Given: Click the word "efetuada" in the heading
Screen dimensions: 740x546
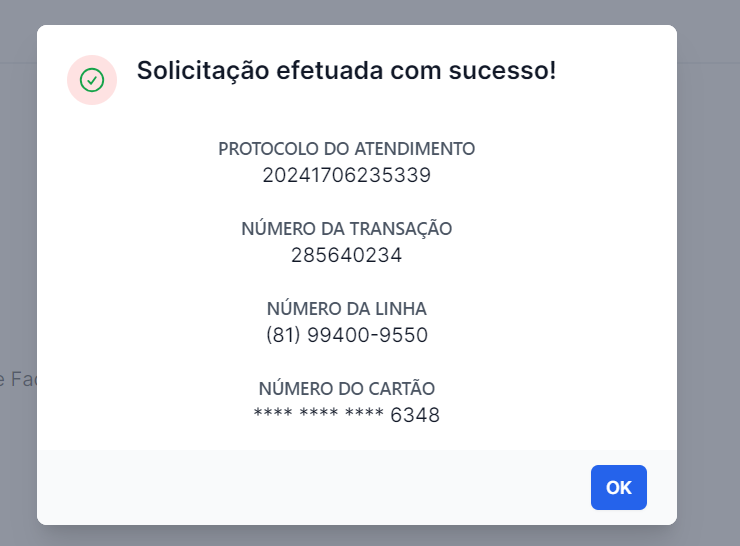Looking at the screenshot, I should pyautogui.click(x=329, y=71).
